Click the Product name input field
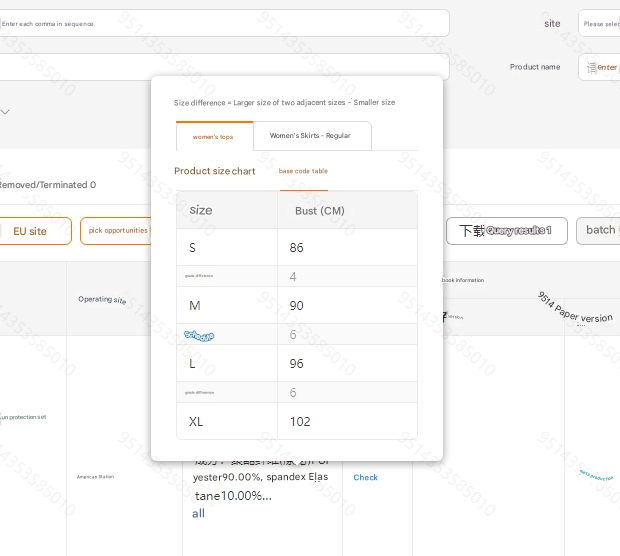 [599, 67]
